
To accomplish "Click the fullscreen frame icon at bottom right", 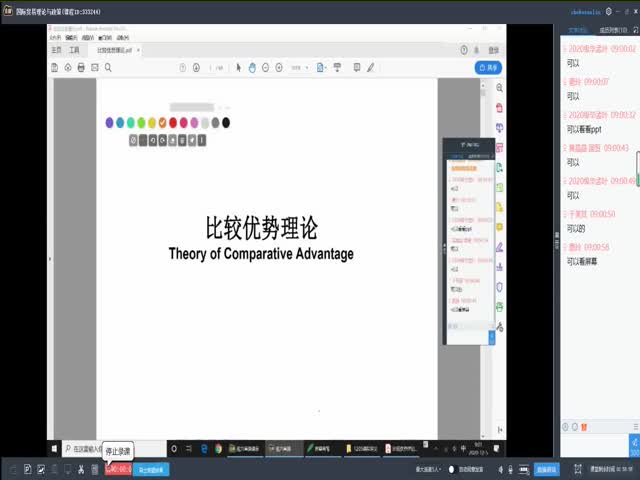I will click(578, 469).
